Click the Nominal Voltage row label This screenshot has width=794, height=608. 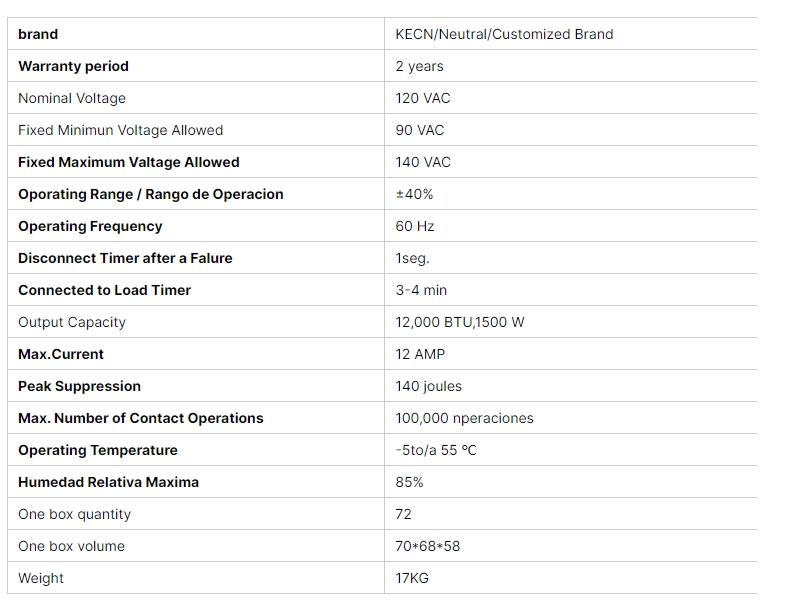(72, 98)
